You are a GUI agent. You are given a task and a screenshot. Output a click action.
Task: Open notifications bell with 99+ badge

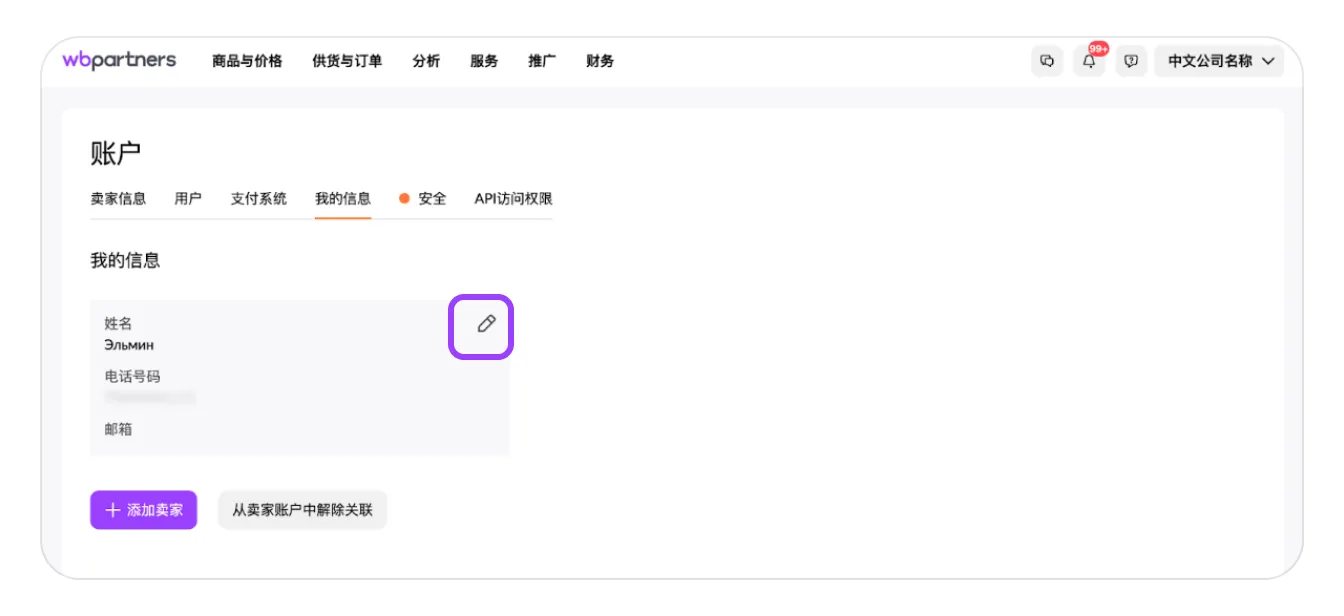(1089, 61)
